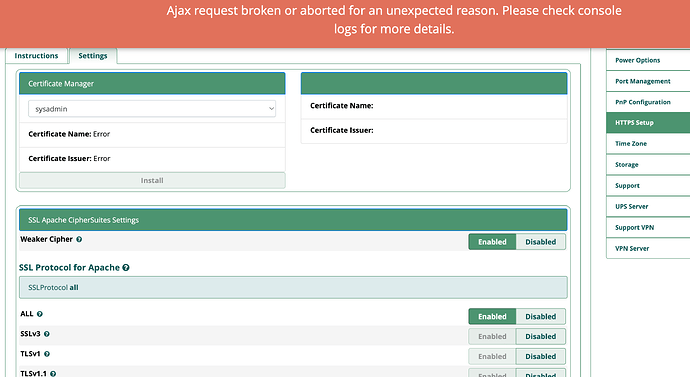Open Storage in sidebar
The height and width of the screenshot is (377, 690).
pos(648,165)
